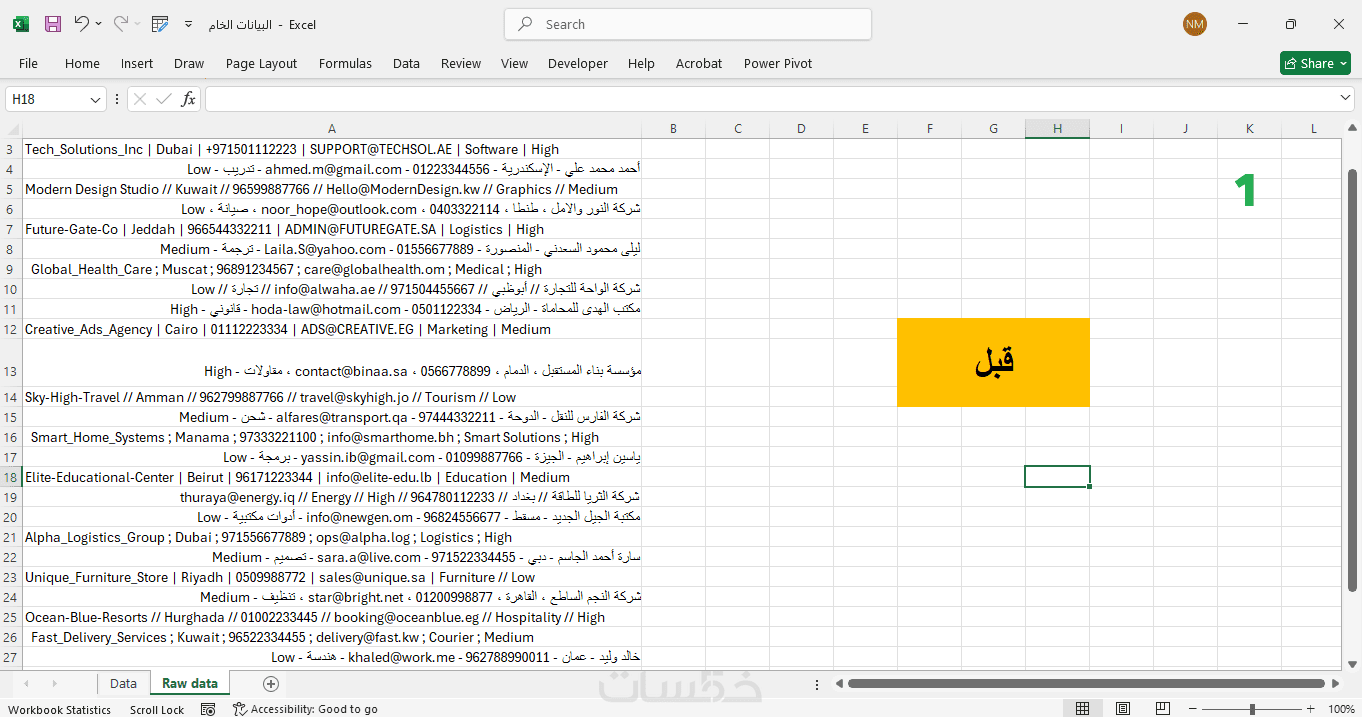Screen dimensions: 1362x717
Task: Click the vertical scrollbar down arrow
Action: point(1352,664)
